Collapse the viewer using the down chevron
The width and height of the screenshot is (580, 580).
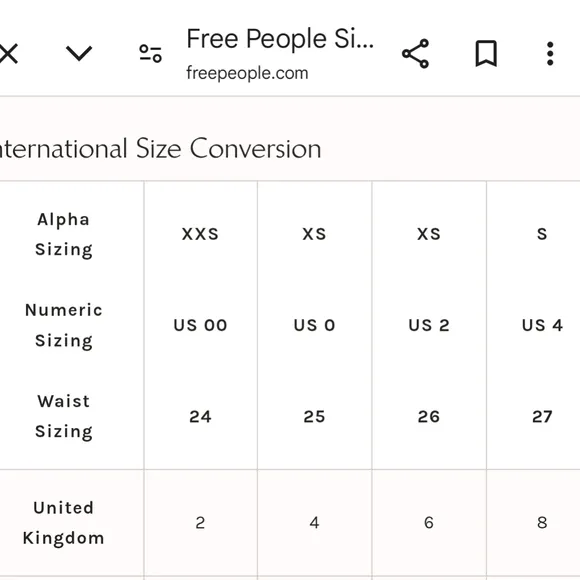pyautogui.click(x=79, y=54)
